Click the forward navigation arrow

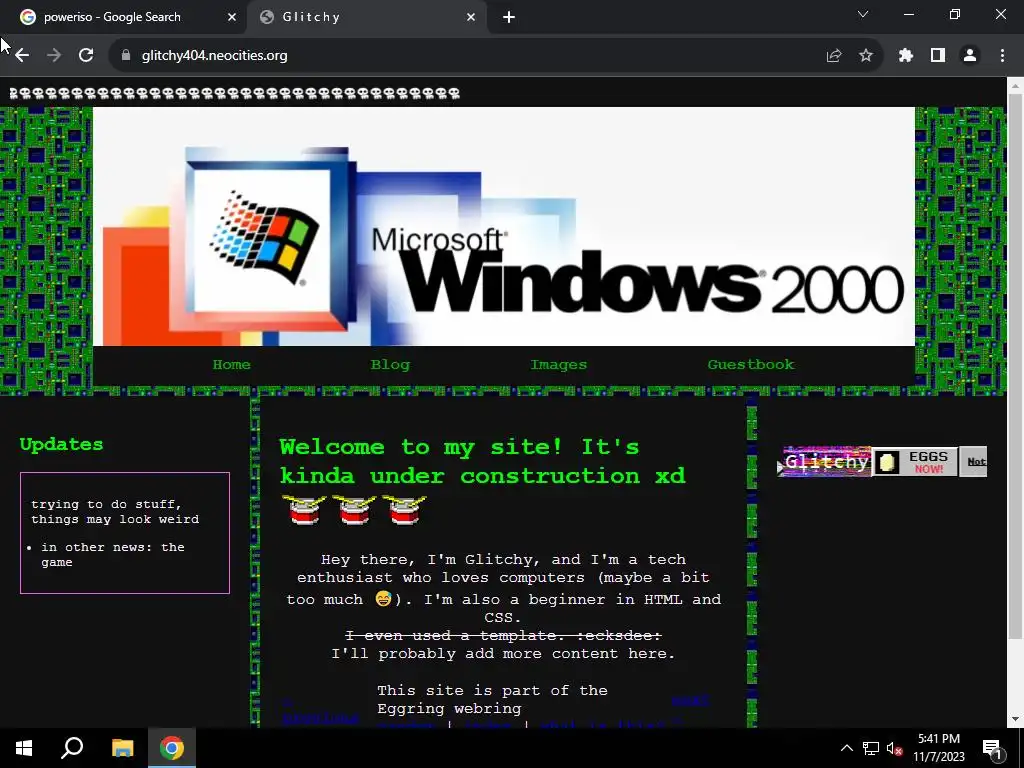coord(54,56)
